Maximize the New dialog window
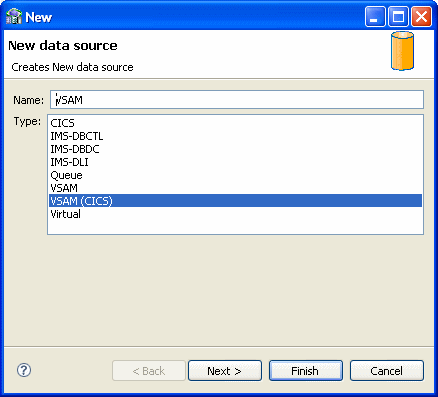 398,16
